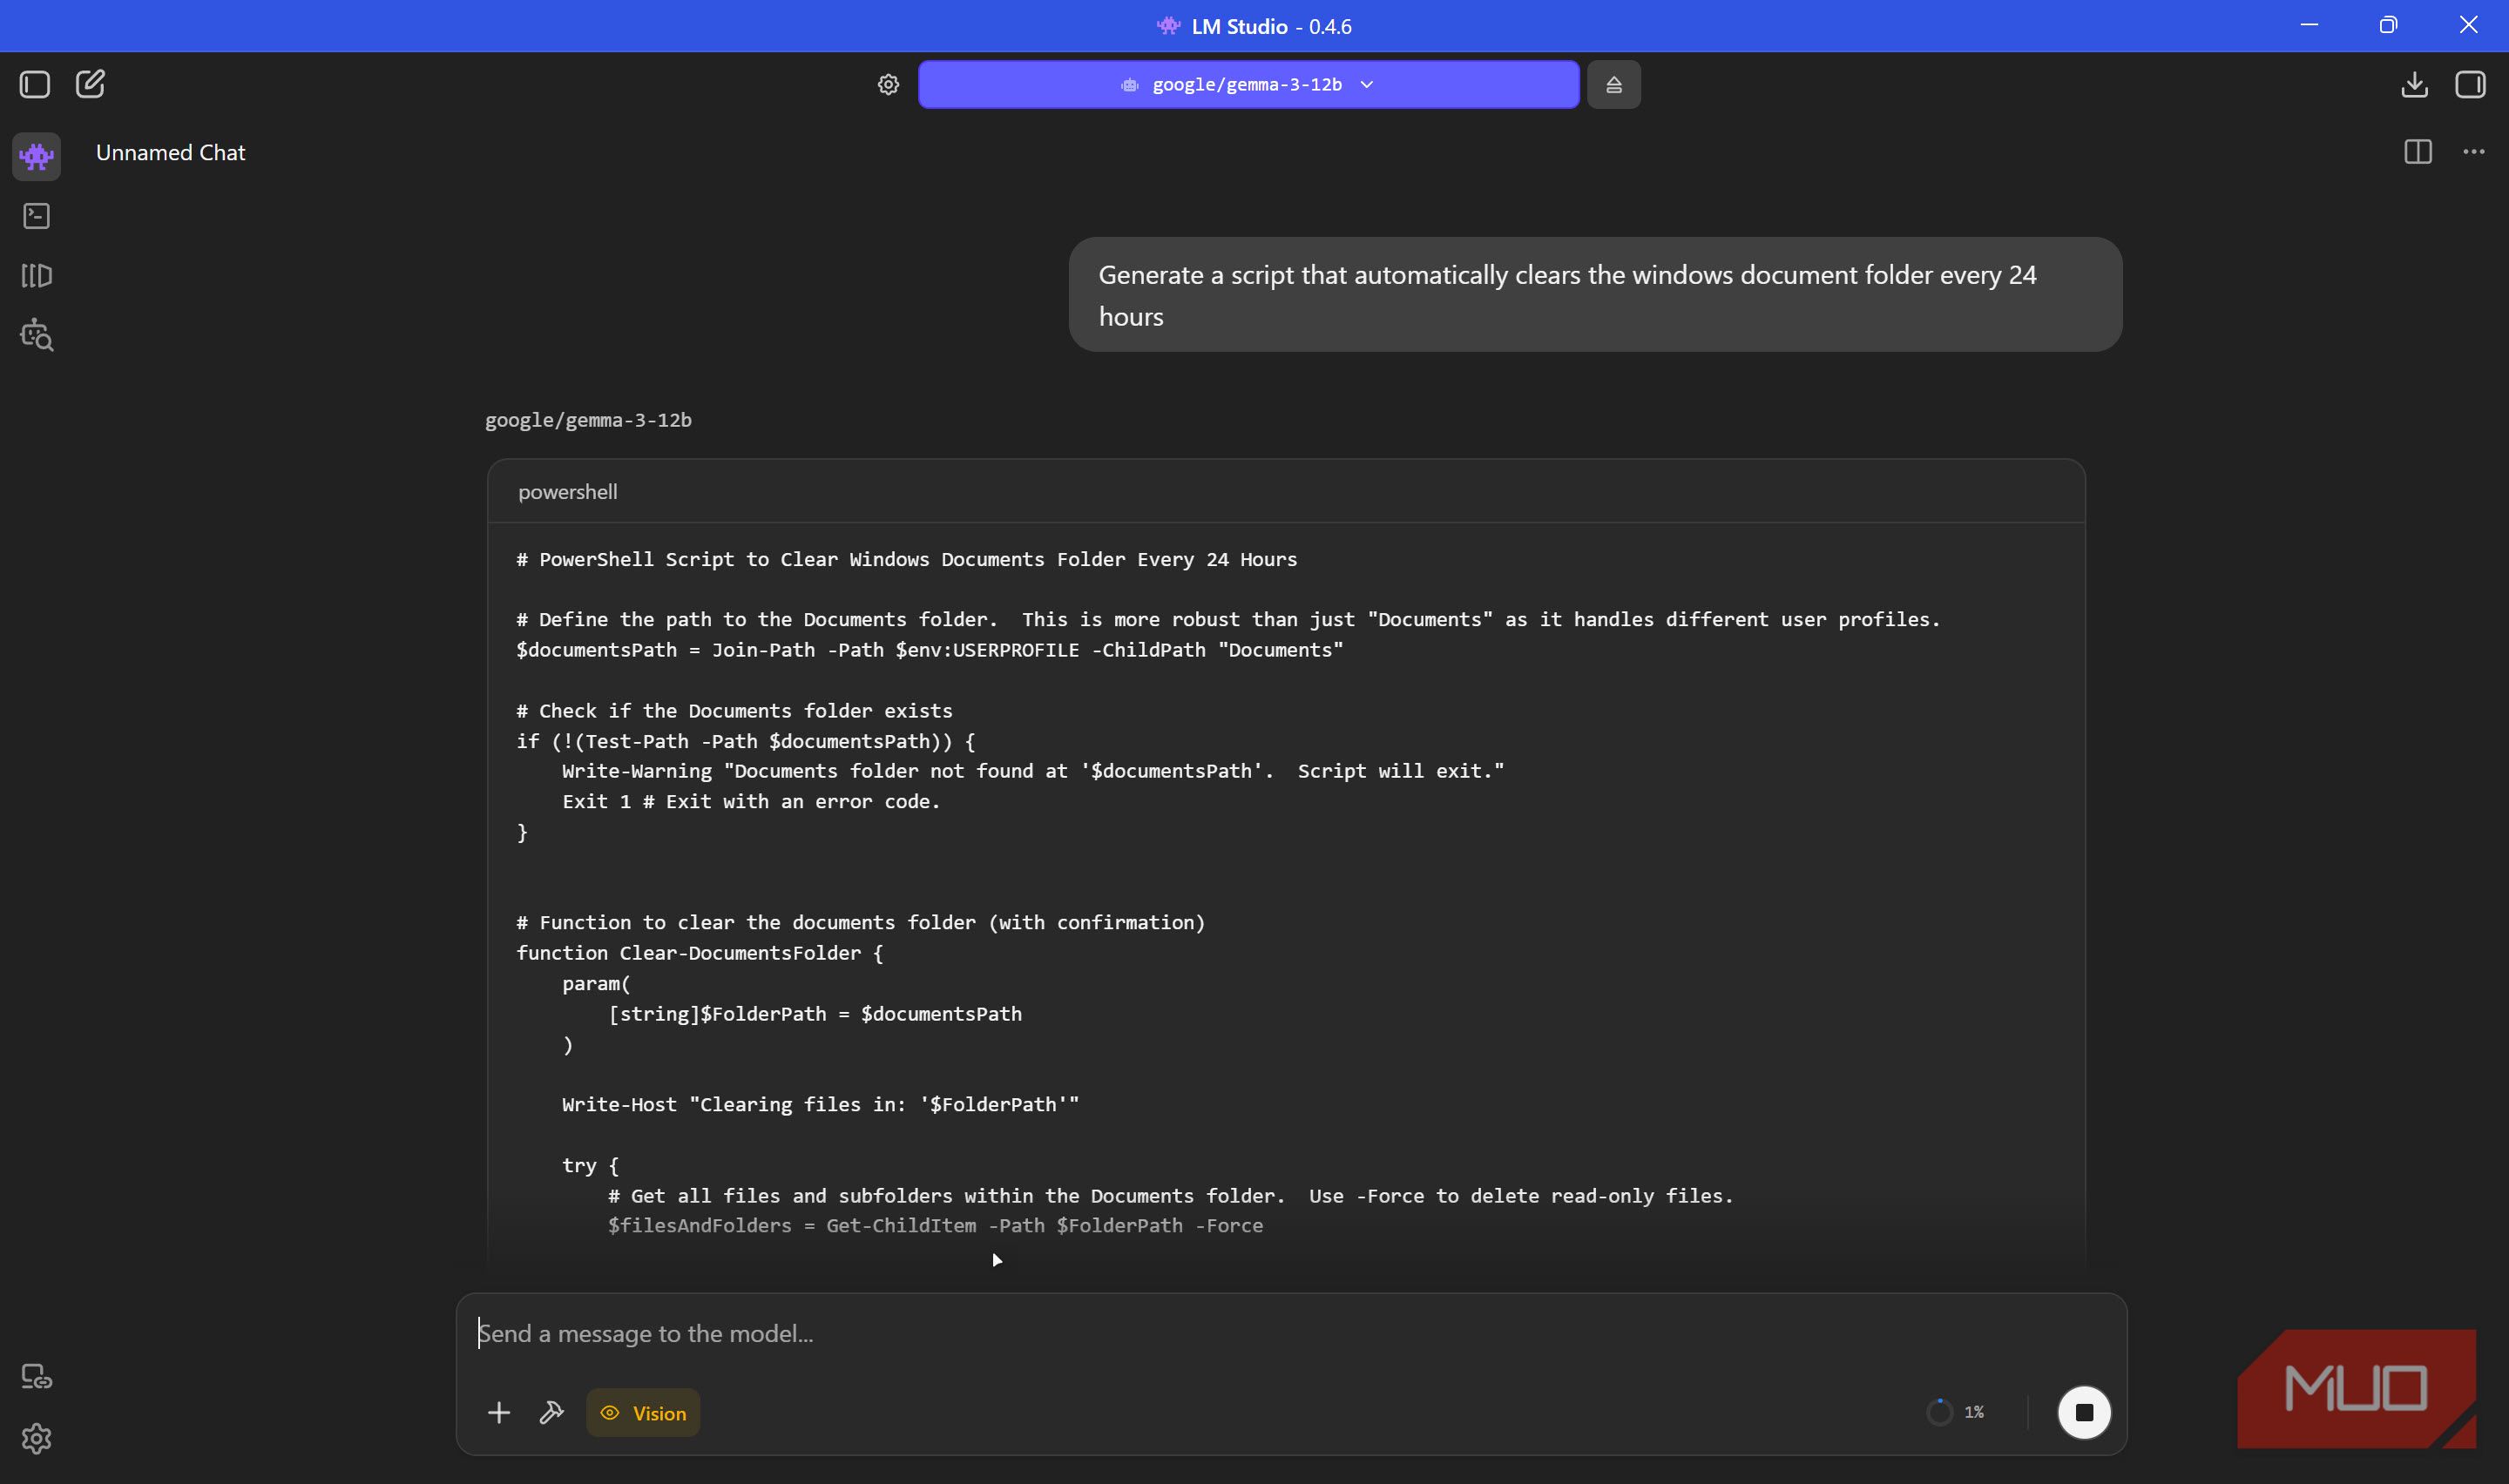The image size is (2509, 1484).
Task: Open the chat view via purple robot icon
Action: 37,156
